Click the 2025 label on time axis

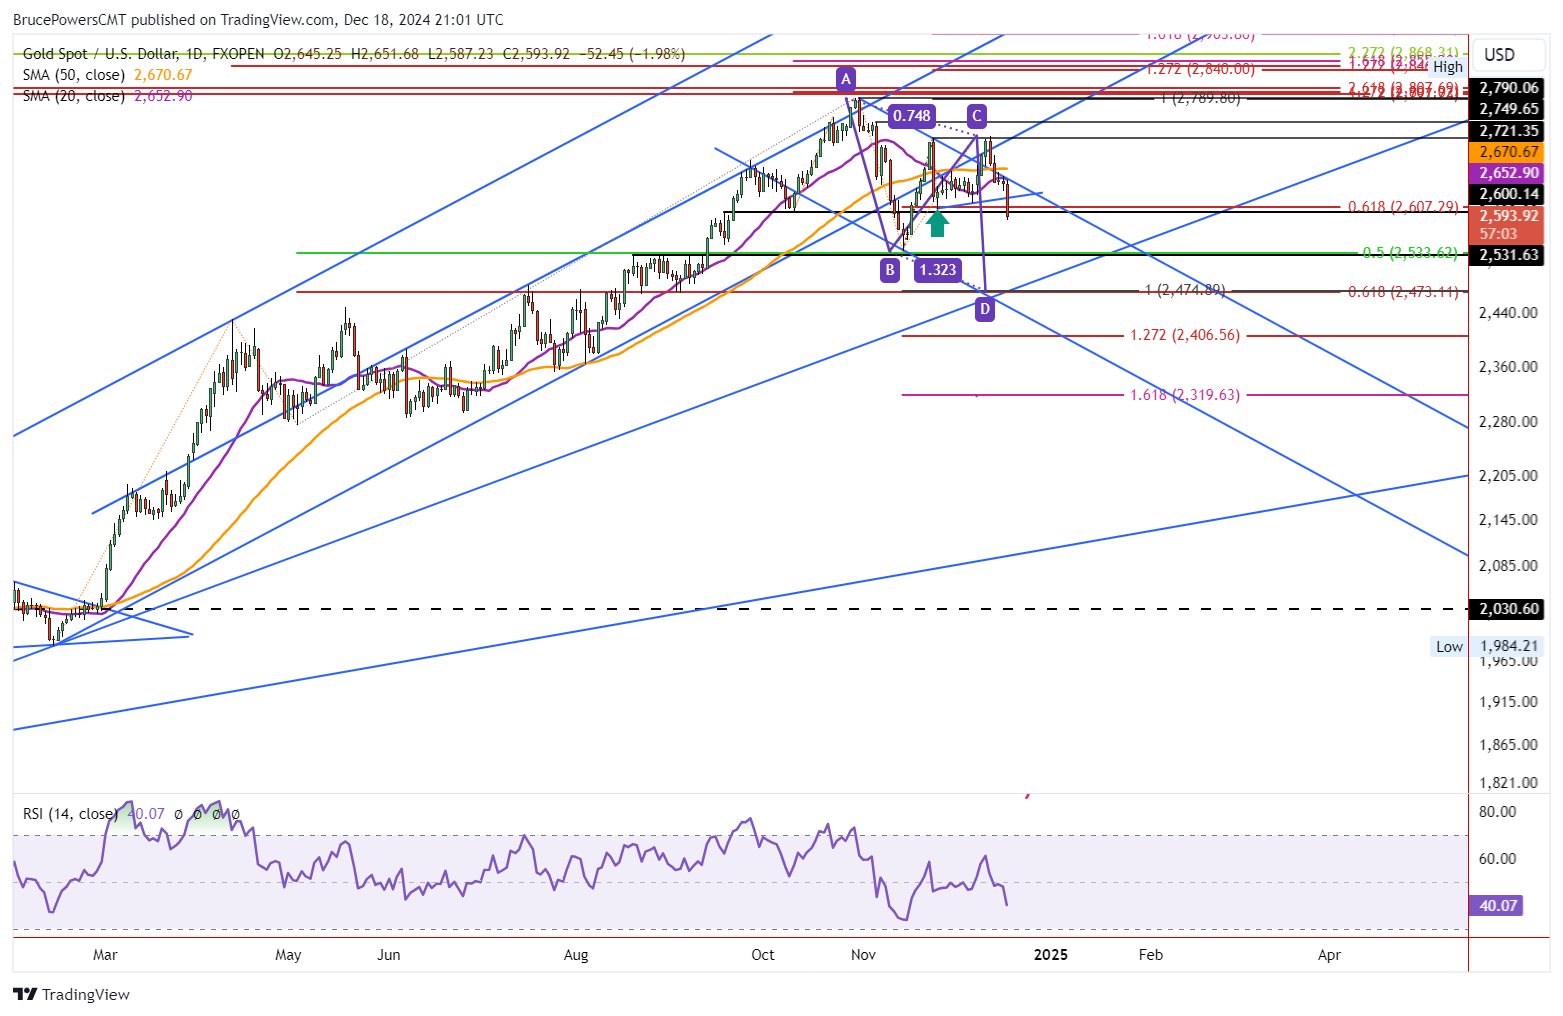(x=1050, y=955)
